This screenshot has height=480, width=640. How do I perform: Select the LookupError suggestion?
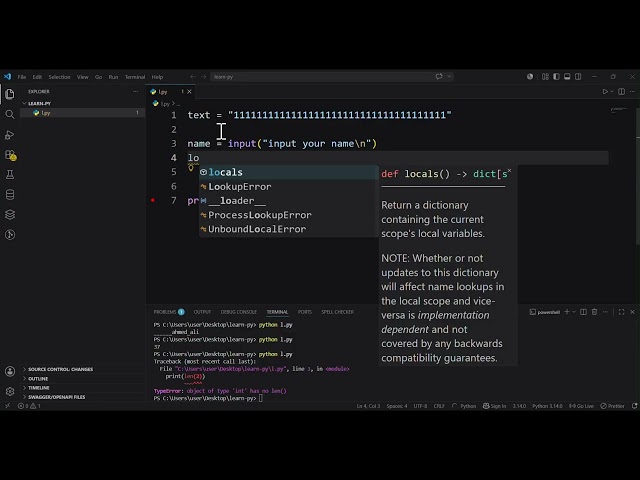pyautogui.click(x=289, y=187)
